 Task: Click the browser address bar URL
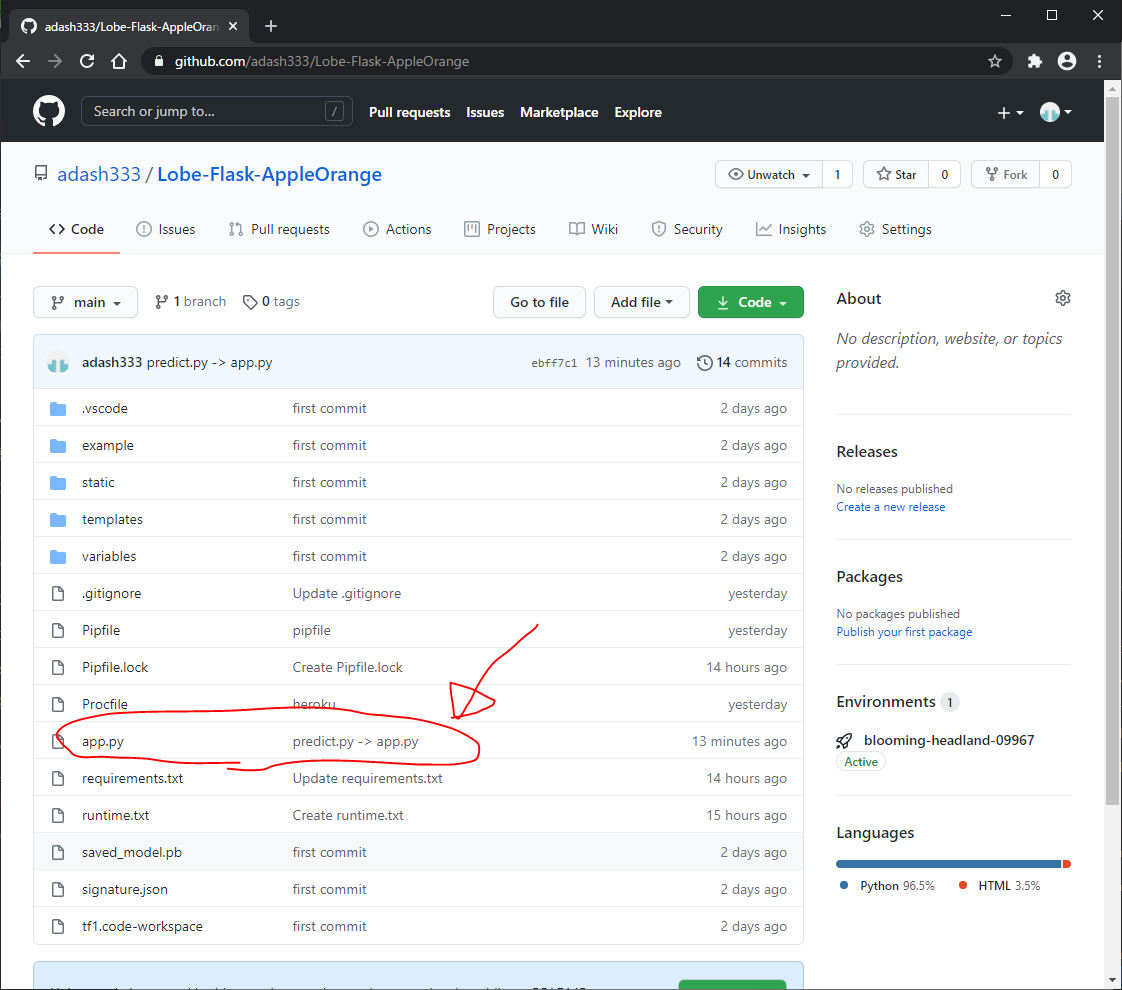(x=322, y=62)
